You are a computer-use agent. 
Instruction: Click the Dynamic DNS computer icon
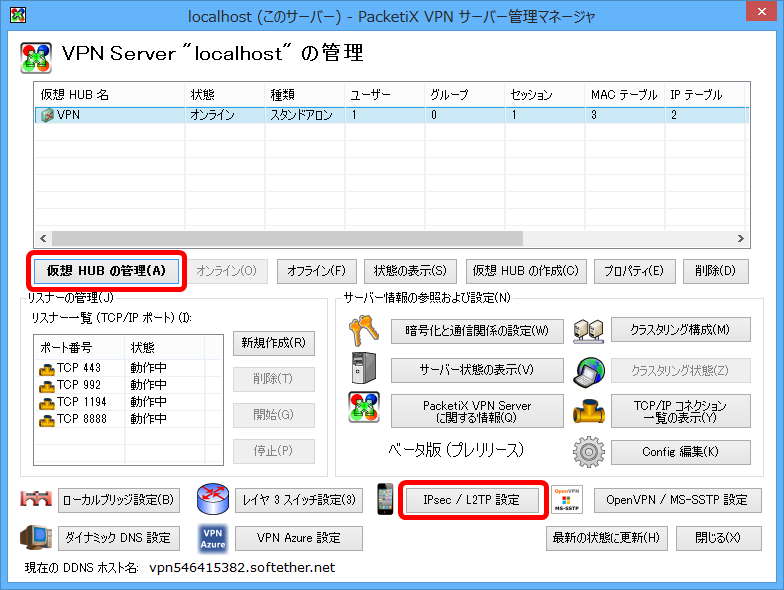[36, 538]
